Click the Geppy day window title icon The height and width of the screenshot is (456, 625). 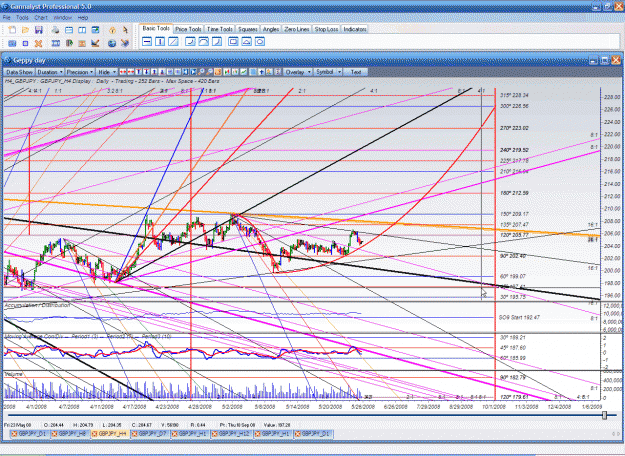(8, 61)
